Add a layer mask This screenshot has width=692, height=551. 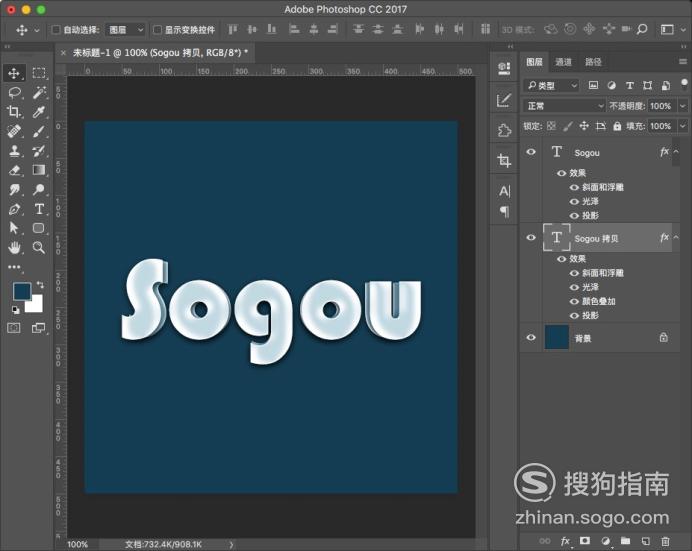[x=585, y=541]
